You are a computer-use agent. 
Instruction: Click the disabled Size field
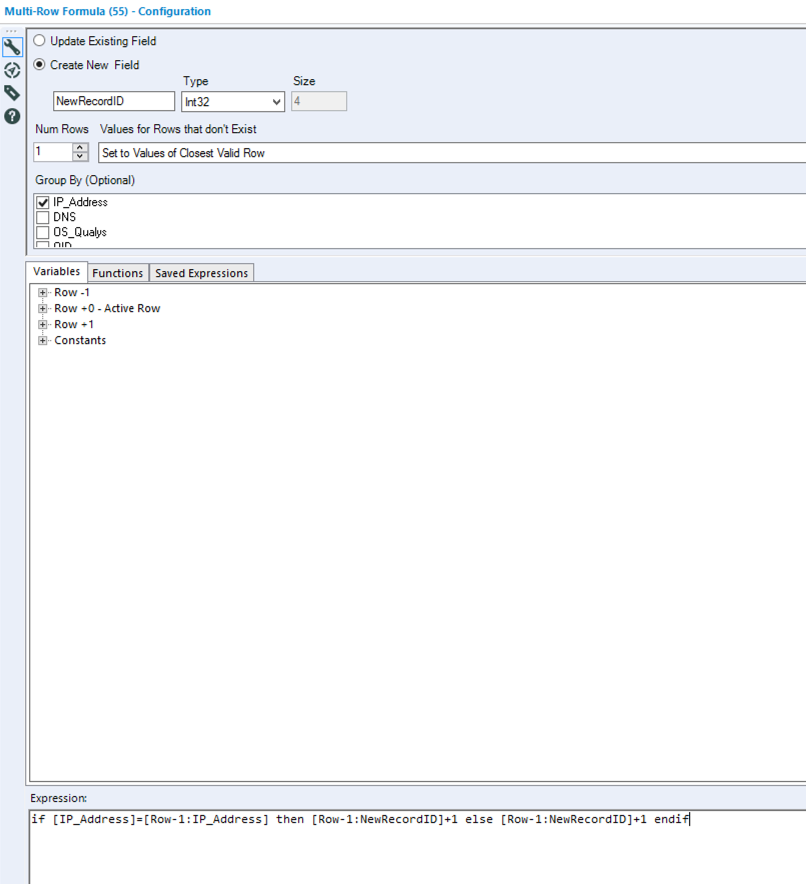[318, 101]
